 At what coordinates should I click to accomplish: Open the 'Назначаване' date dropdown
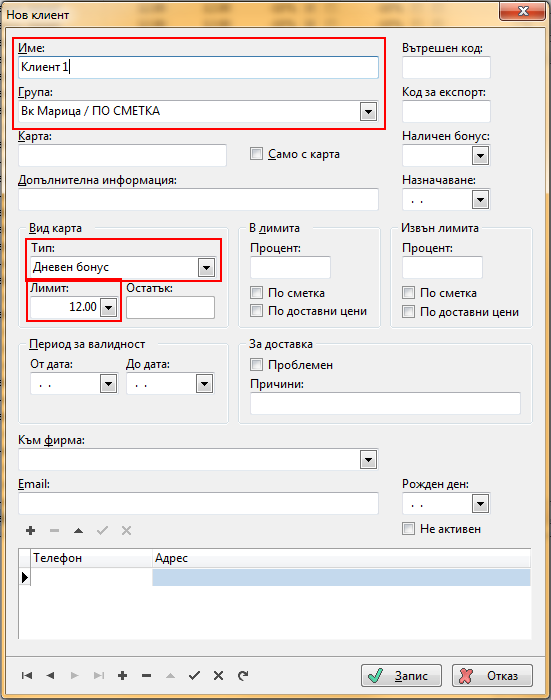(x=480, y=200)
